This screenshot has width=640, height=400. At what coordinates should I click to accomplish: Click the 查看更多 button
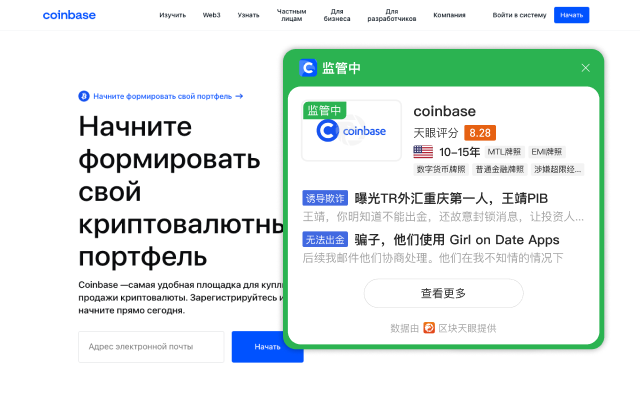pyautogui.click(x=443, y=293)
